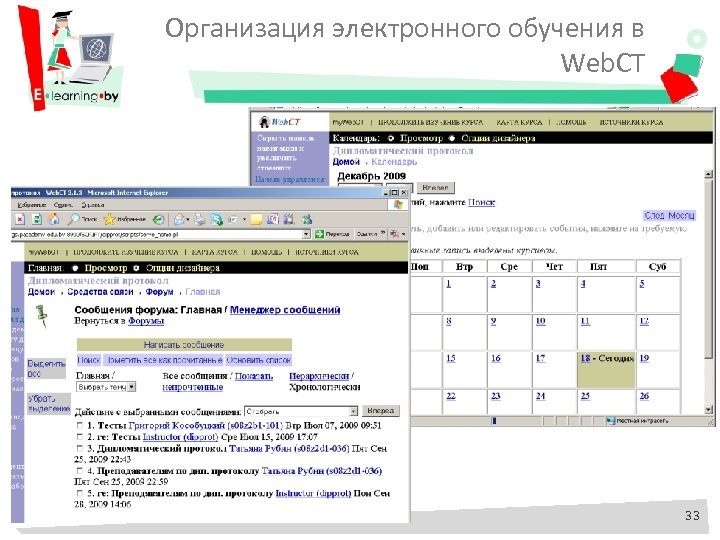
Task: Open dropdown arrow beside Mail icon
Action: click(x=188, y=220)
